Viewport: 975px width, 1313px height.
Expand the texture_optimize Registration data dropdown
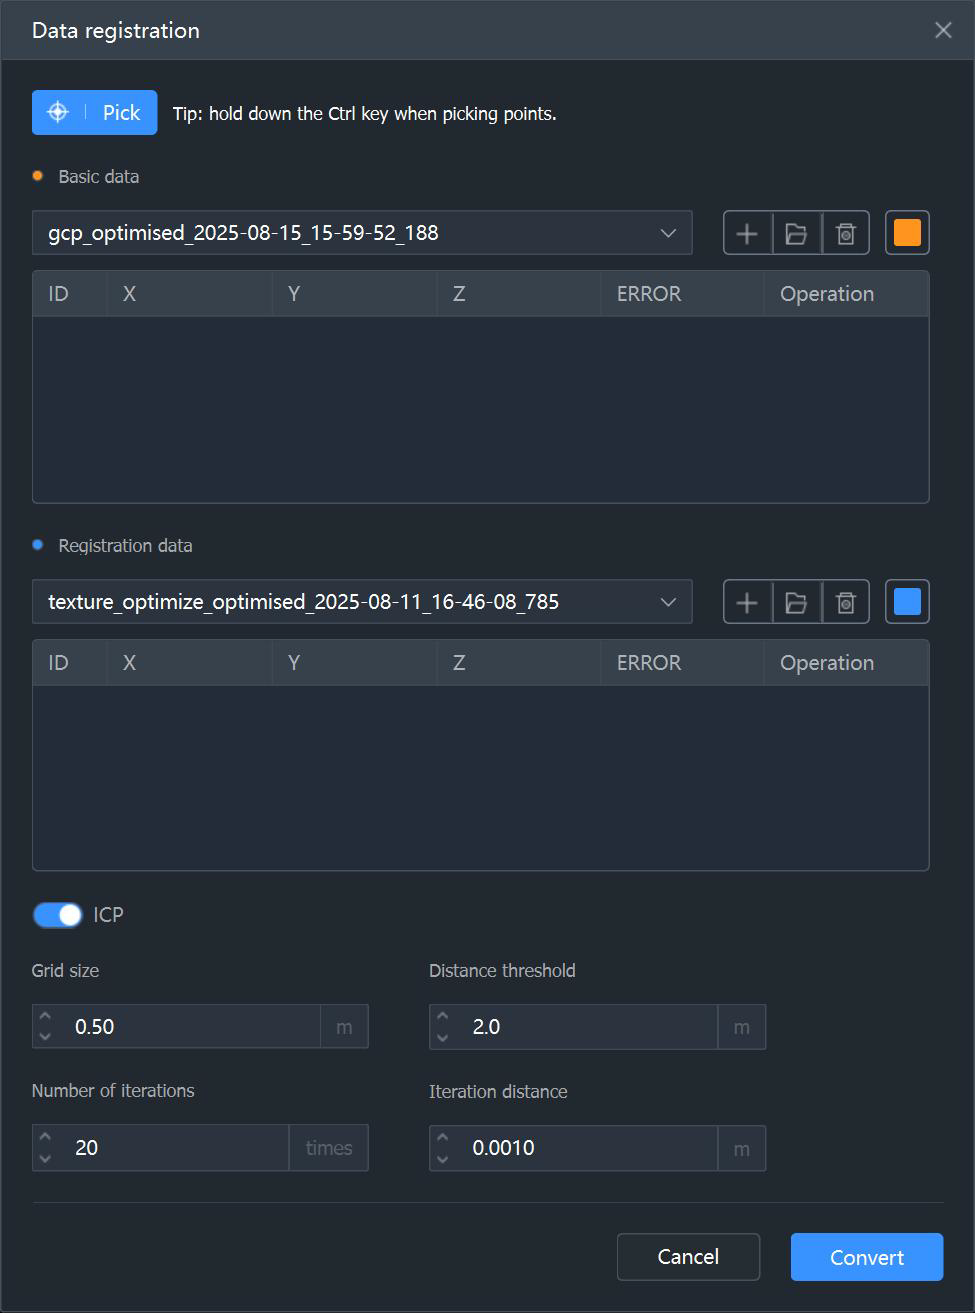[362, 602]
